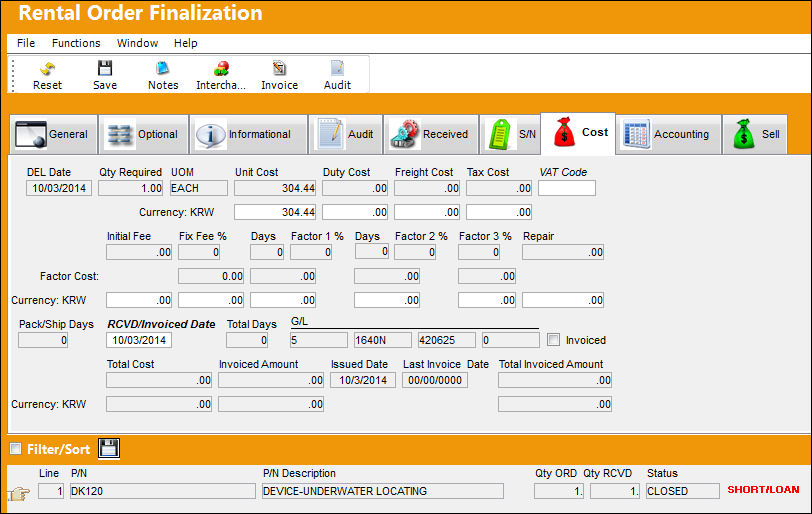The image size is (812, 514).
Task: Toggle the Invoiced checkbox
Action: (x=554, y=340)
